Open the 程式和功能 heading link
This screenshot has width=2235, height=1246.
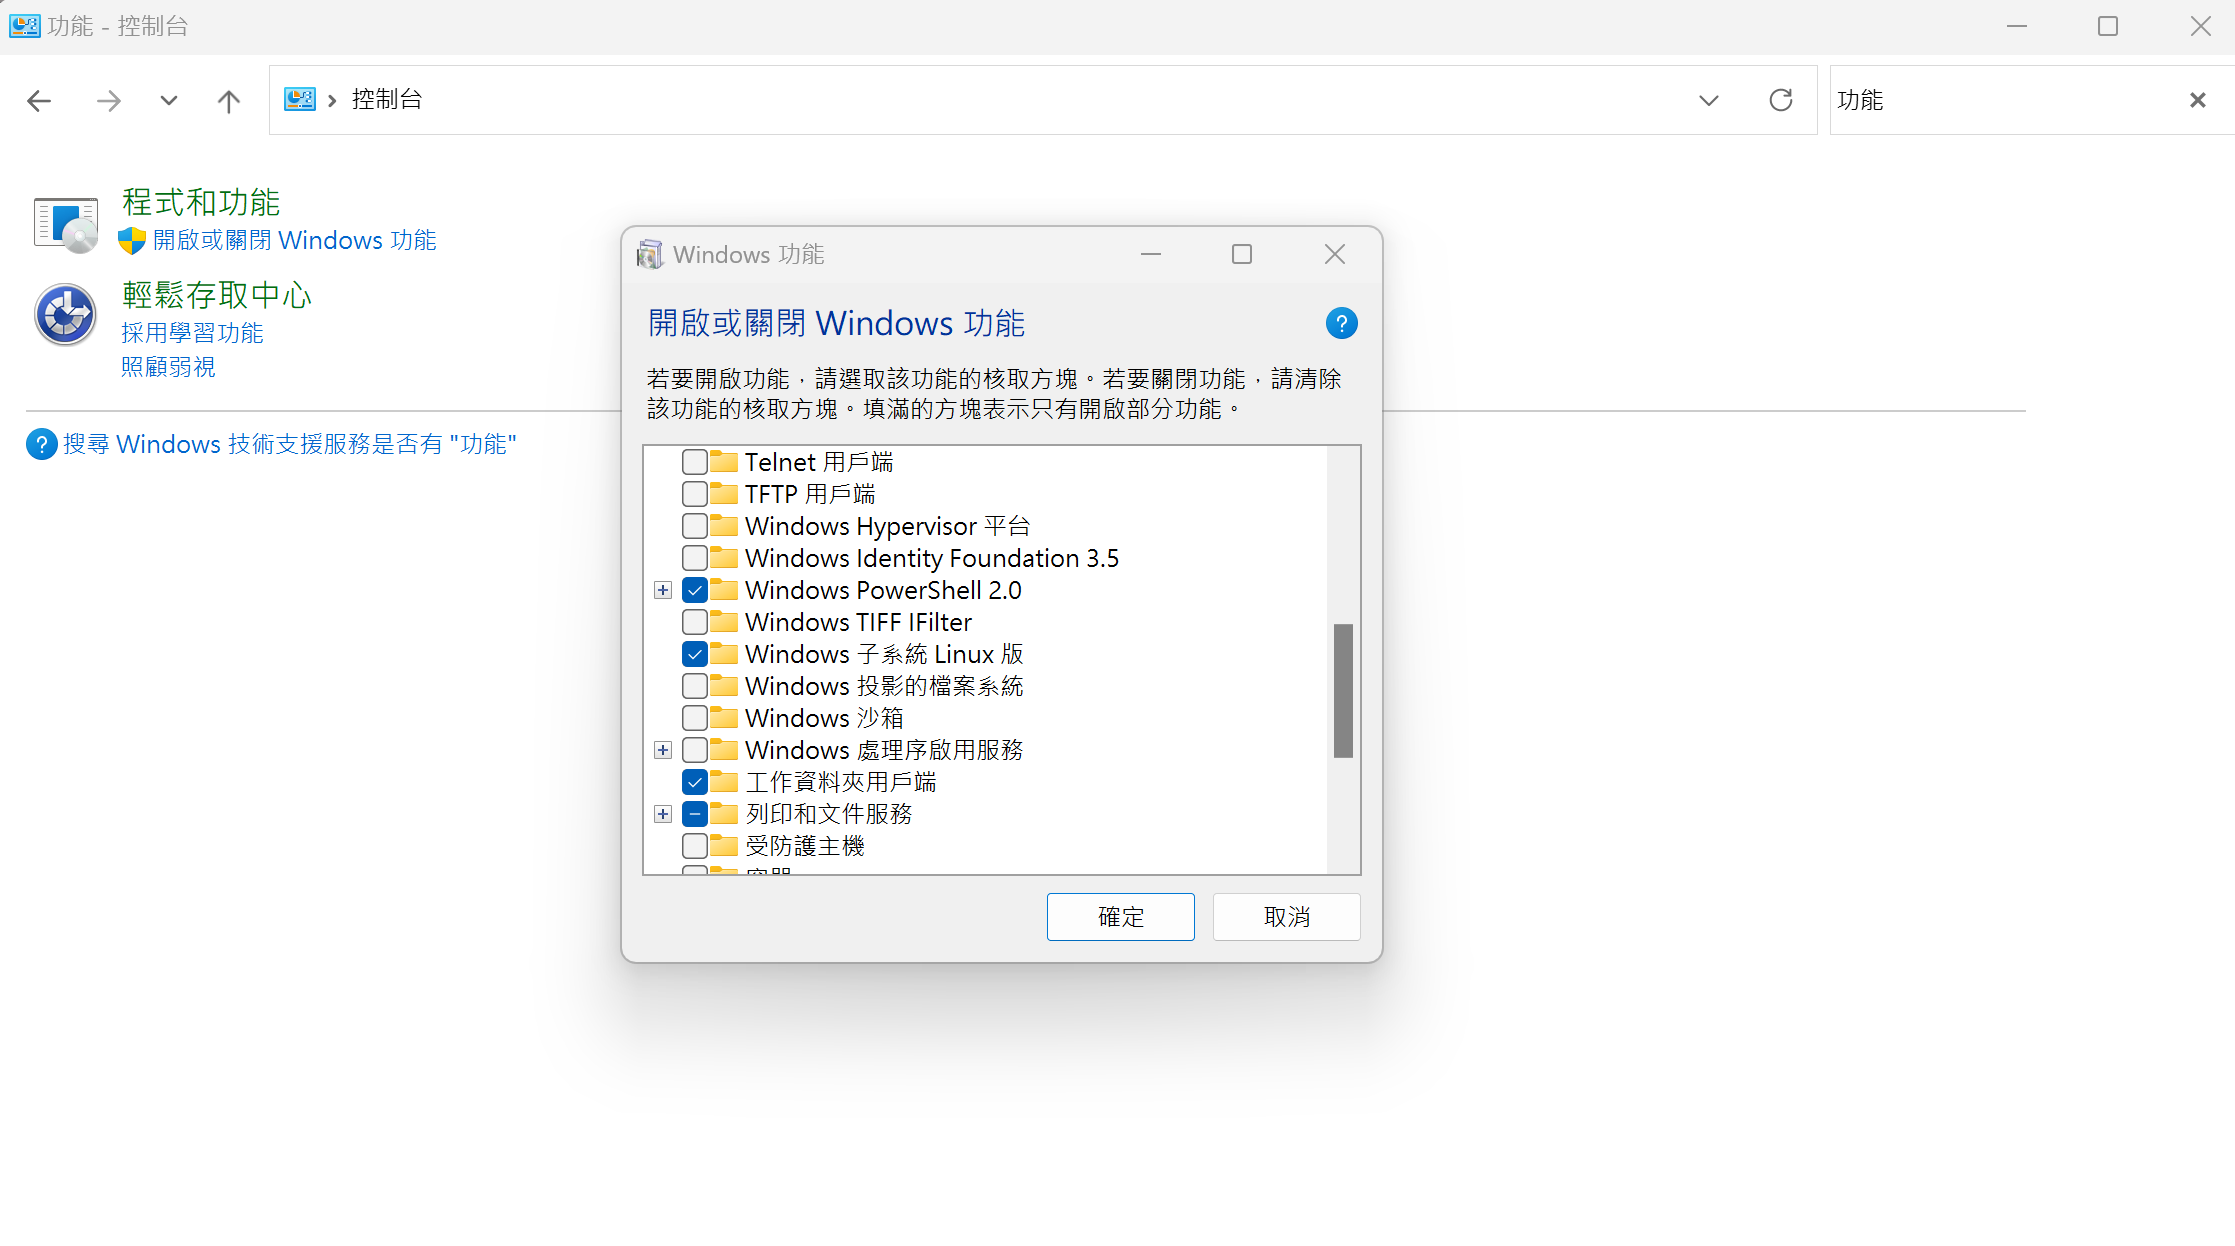click(201, 202)
